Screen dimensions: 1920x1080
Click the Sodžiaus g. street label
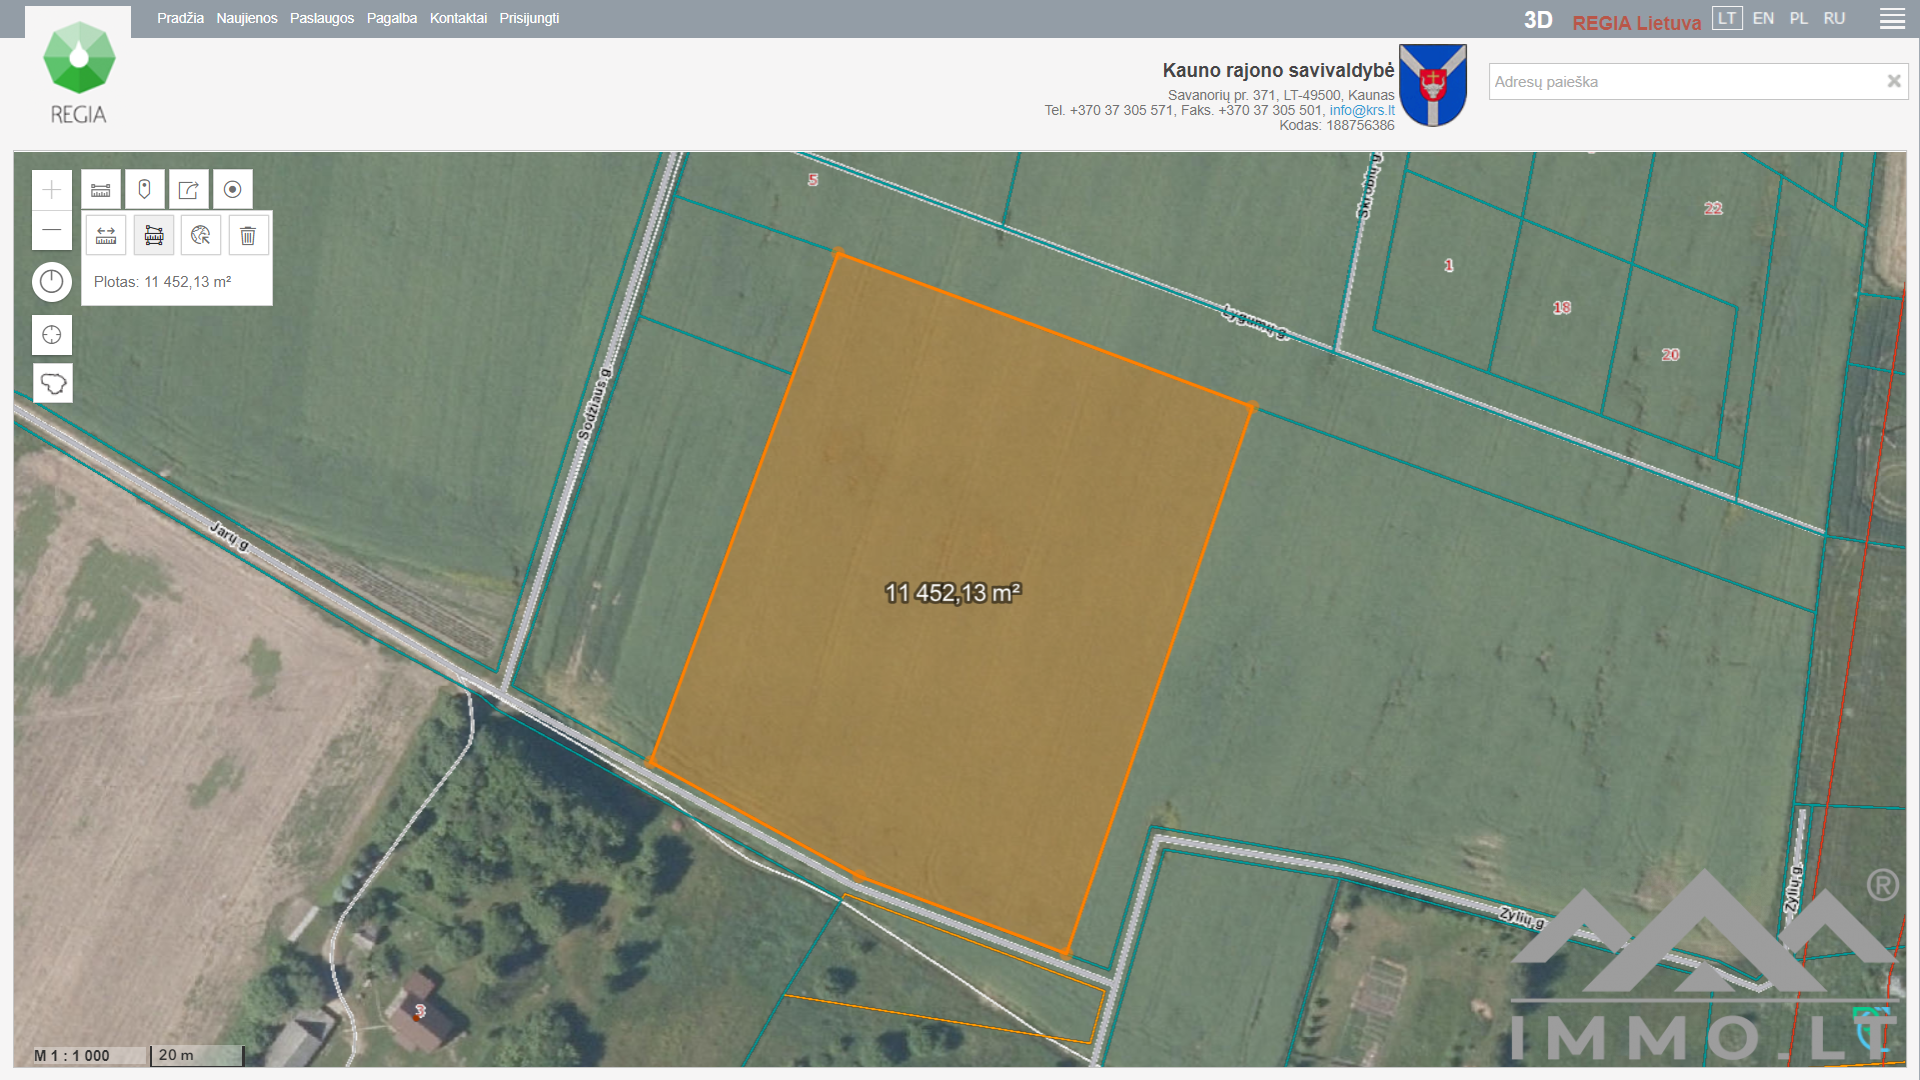pos(594,404)
